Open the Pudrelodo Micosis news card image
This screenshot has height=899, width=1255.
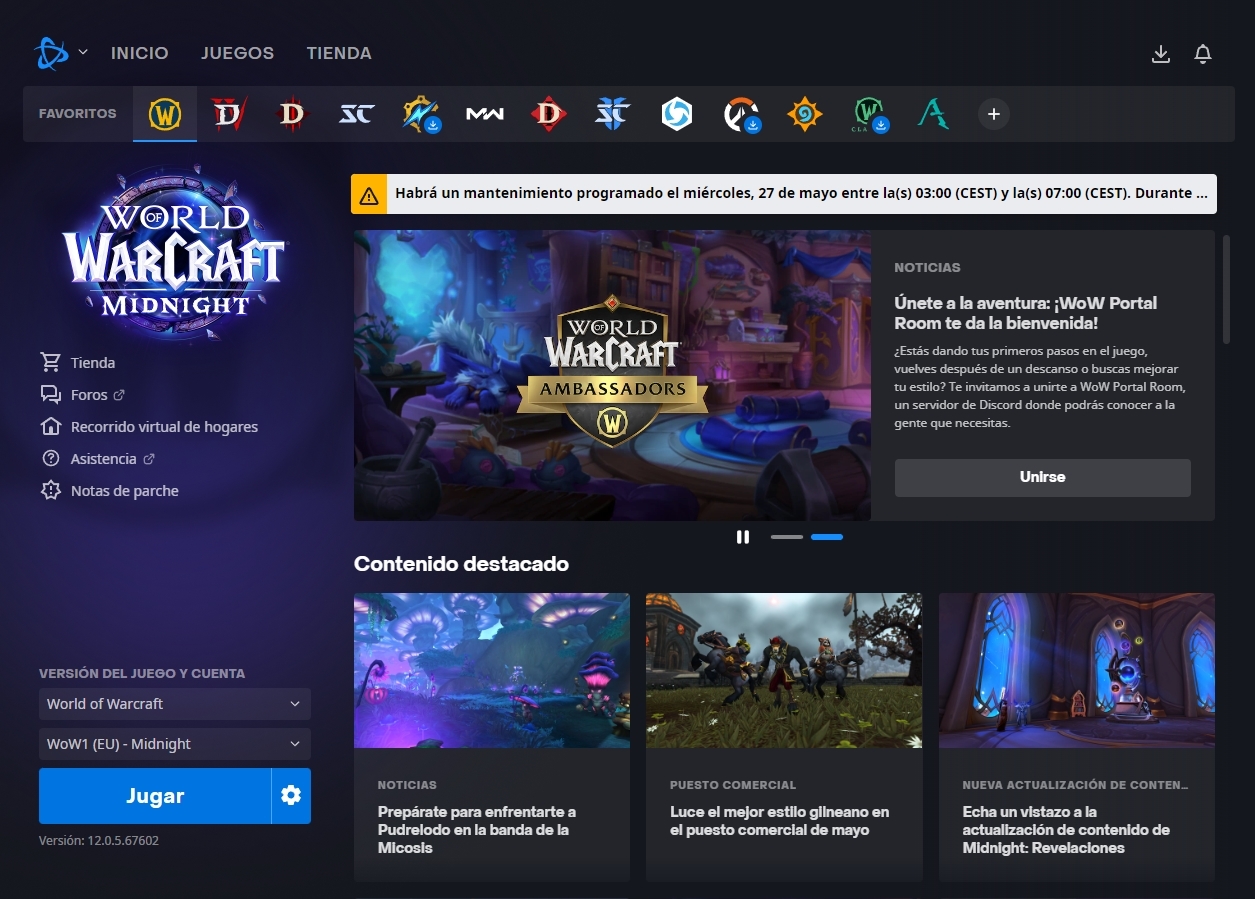click(x=492, y=670)
